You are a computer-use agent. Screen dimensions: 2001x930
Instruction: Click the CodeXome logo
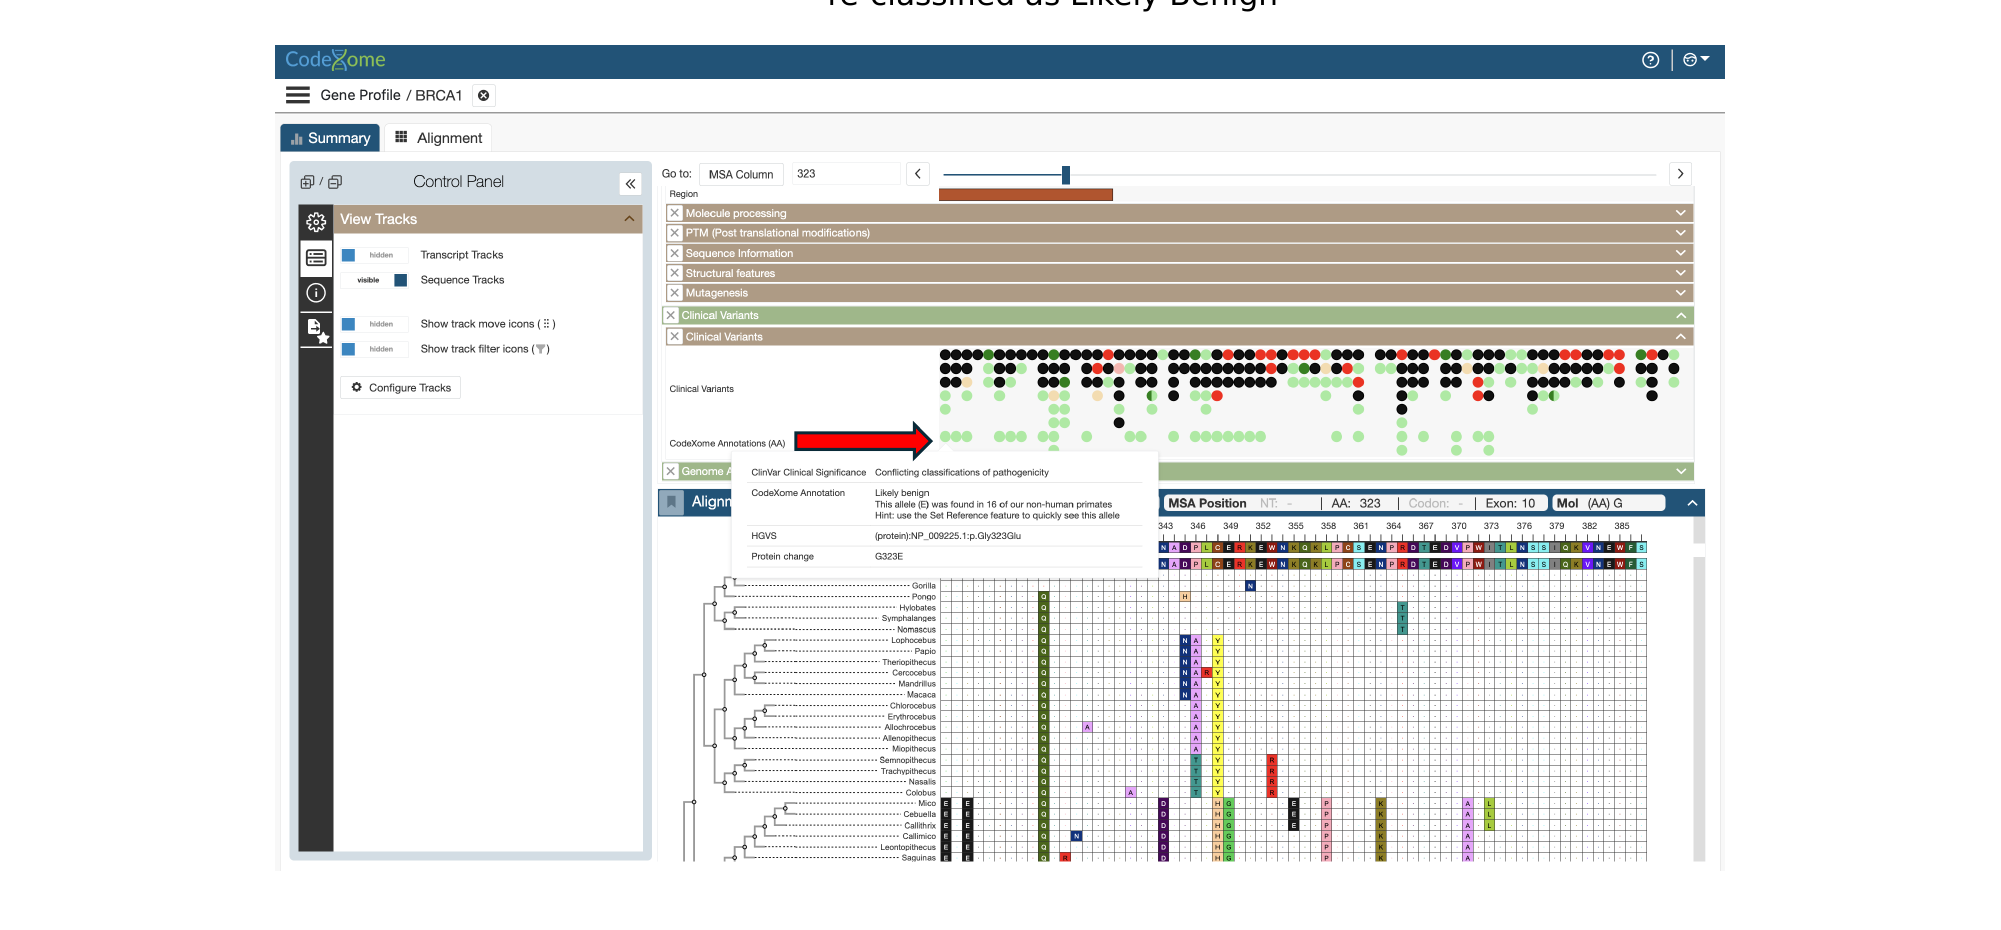click(335, 60)
